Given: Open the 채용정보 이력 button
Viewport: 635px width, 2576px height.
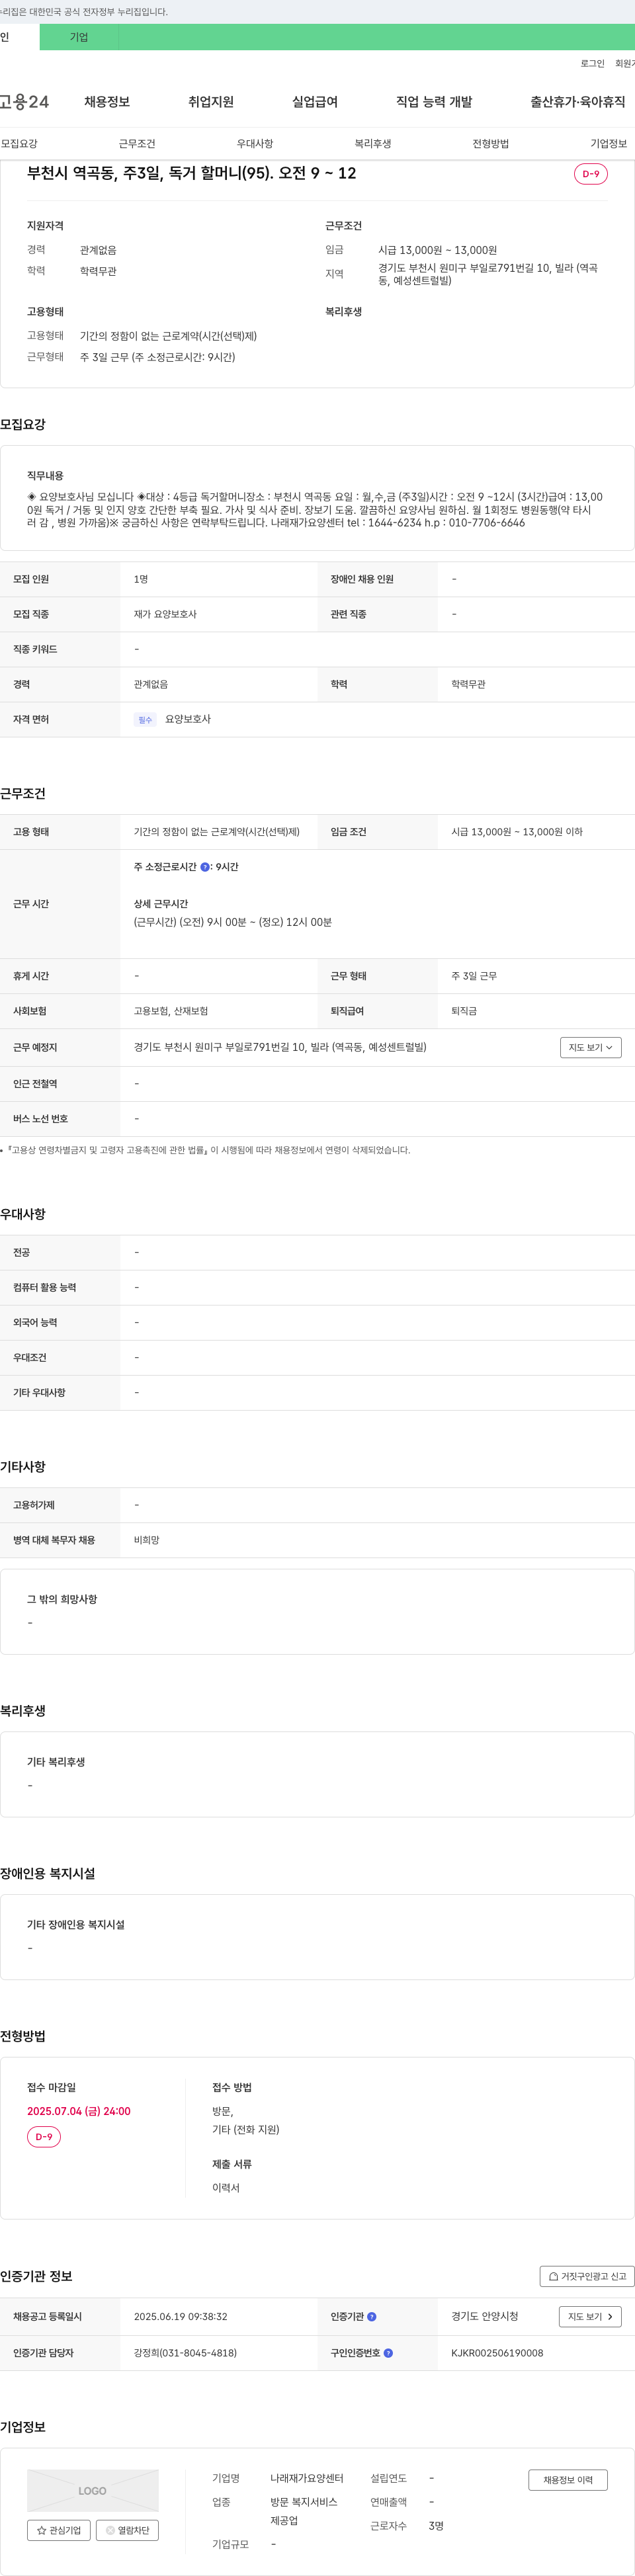Looking at the screenshot, I should tap(568, 2479).
